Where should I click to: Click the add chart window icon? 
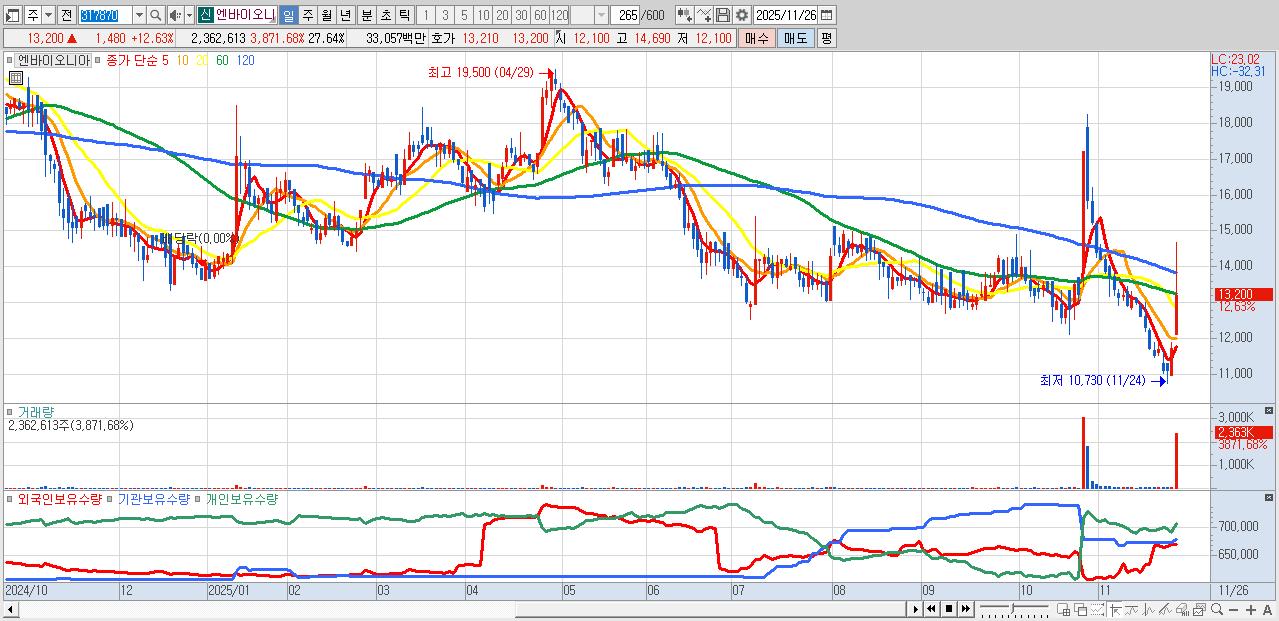(1063, 610)
